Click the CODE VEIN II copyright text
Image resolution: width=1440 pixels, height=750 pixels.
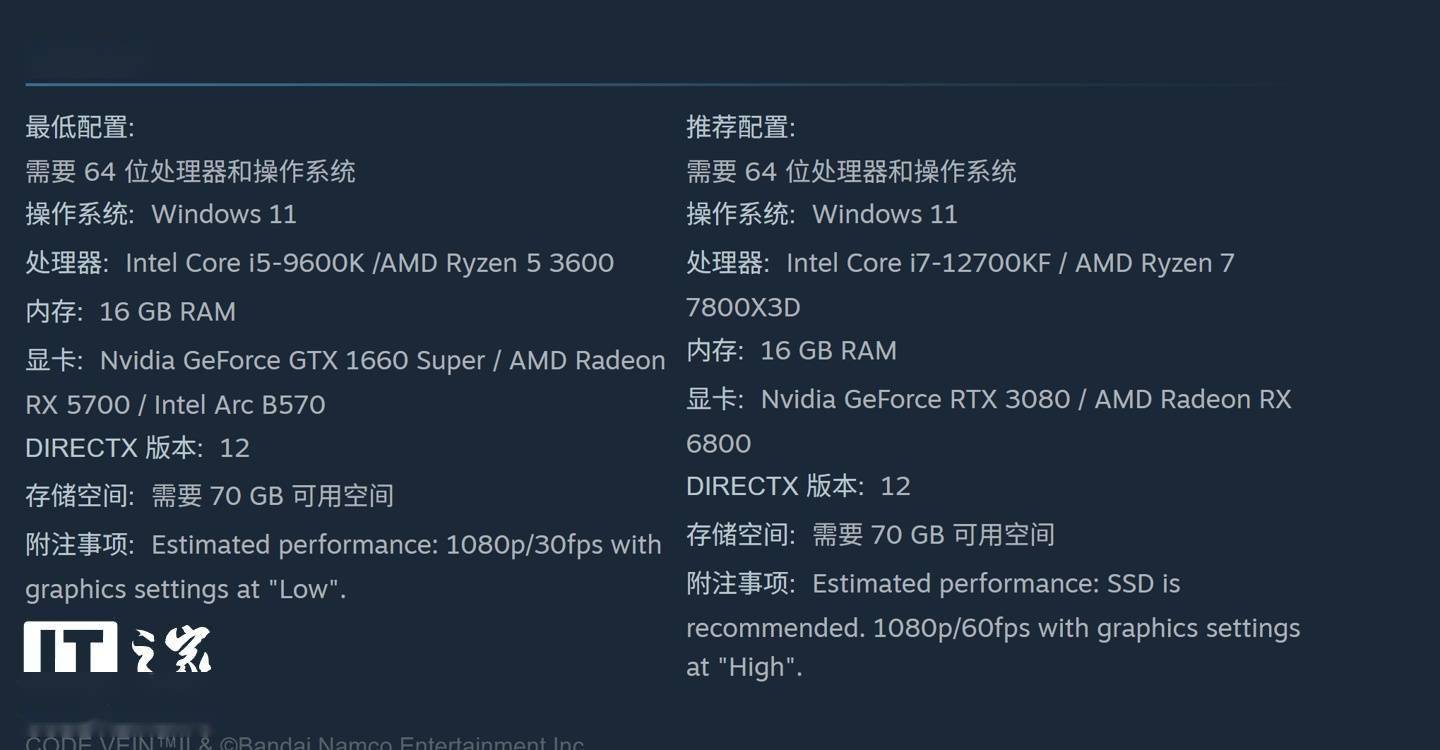(305, 743)
